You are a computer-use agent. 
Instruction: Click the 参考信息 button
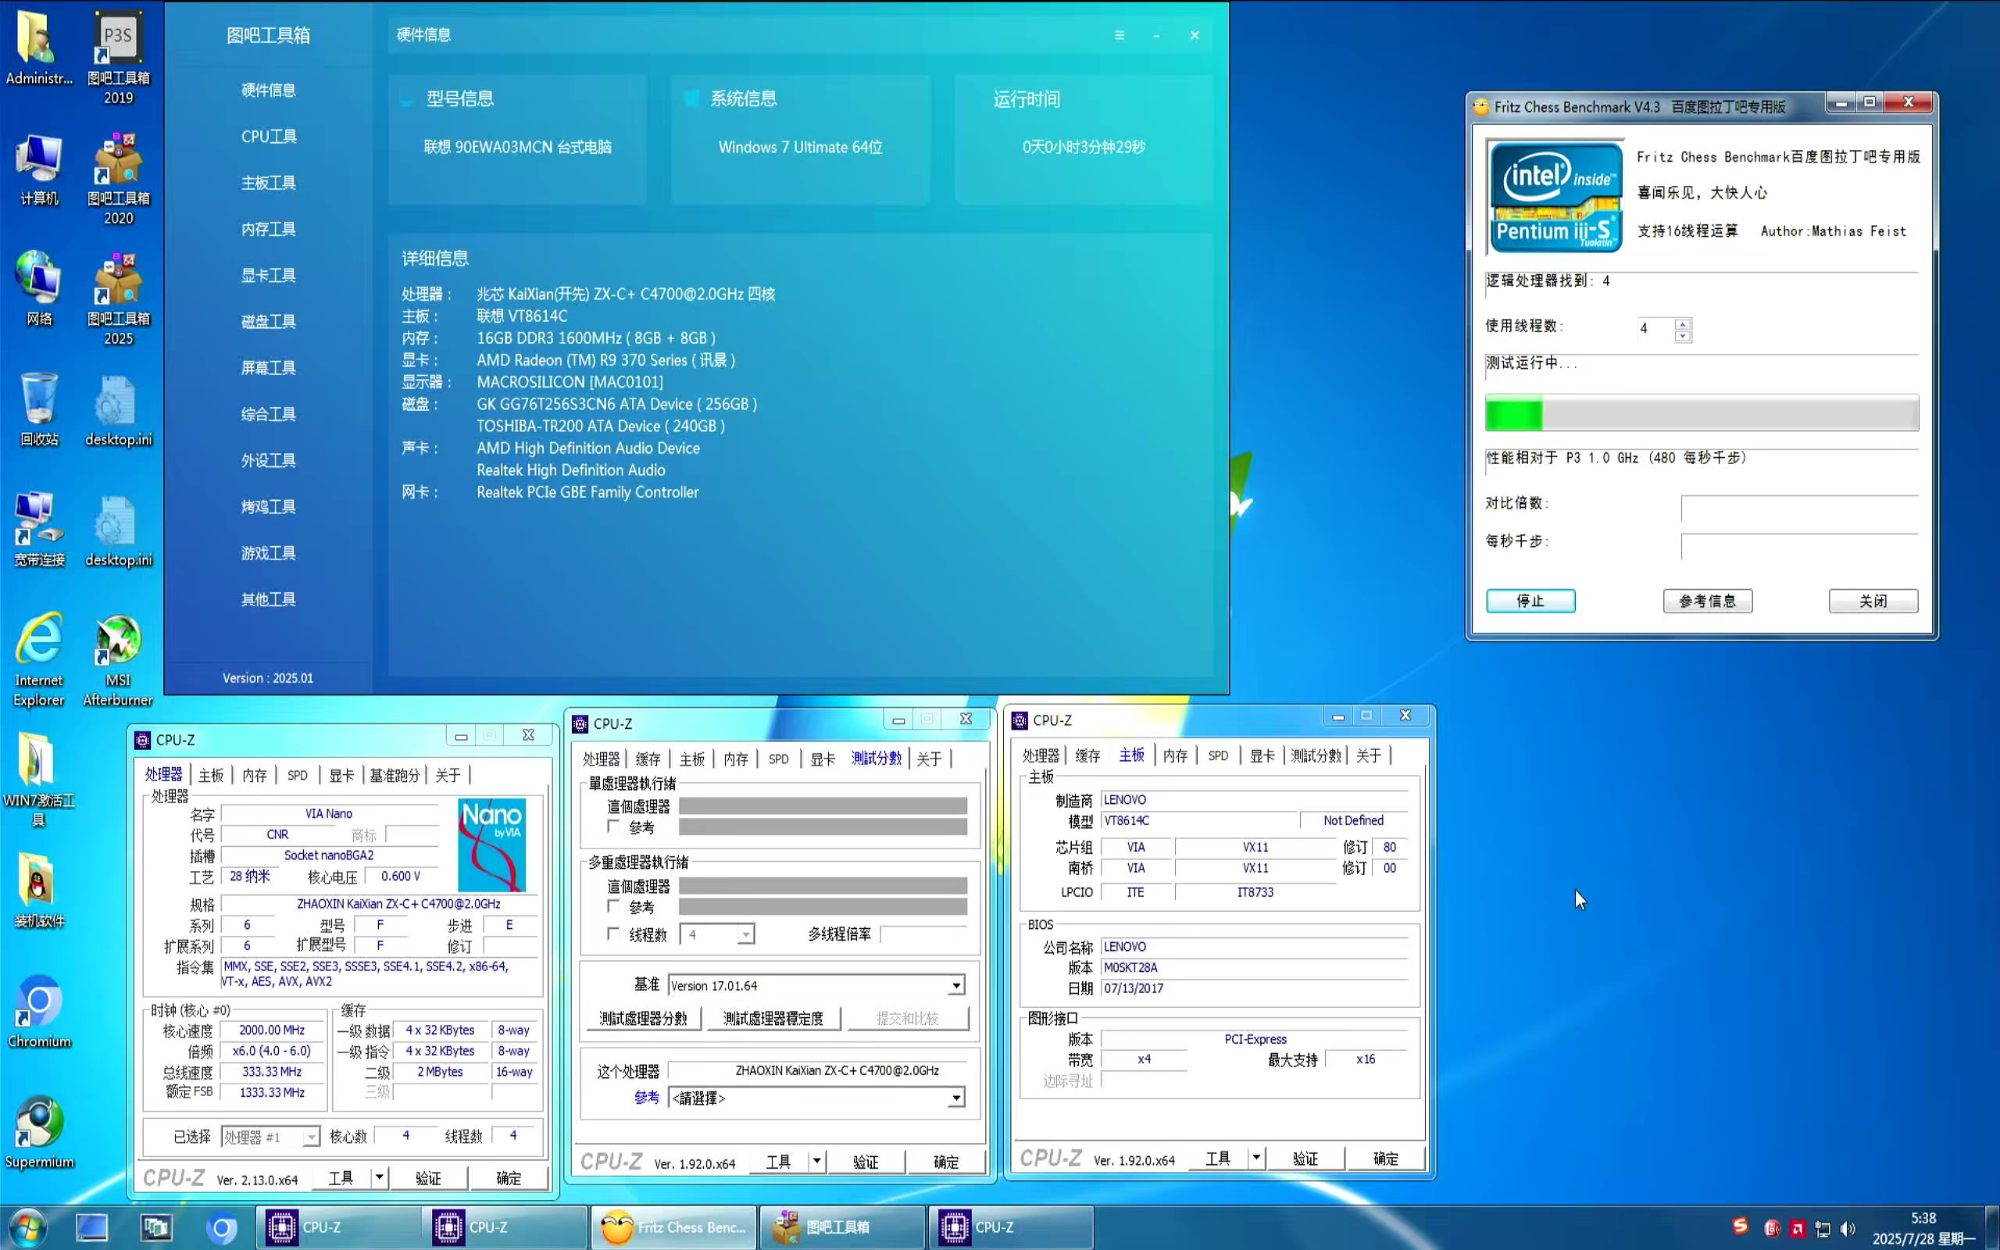tap(1707, 600)
